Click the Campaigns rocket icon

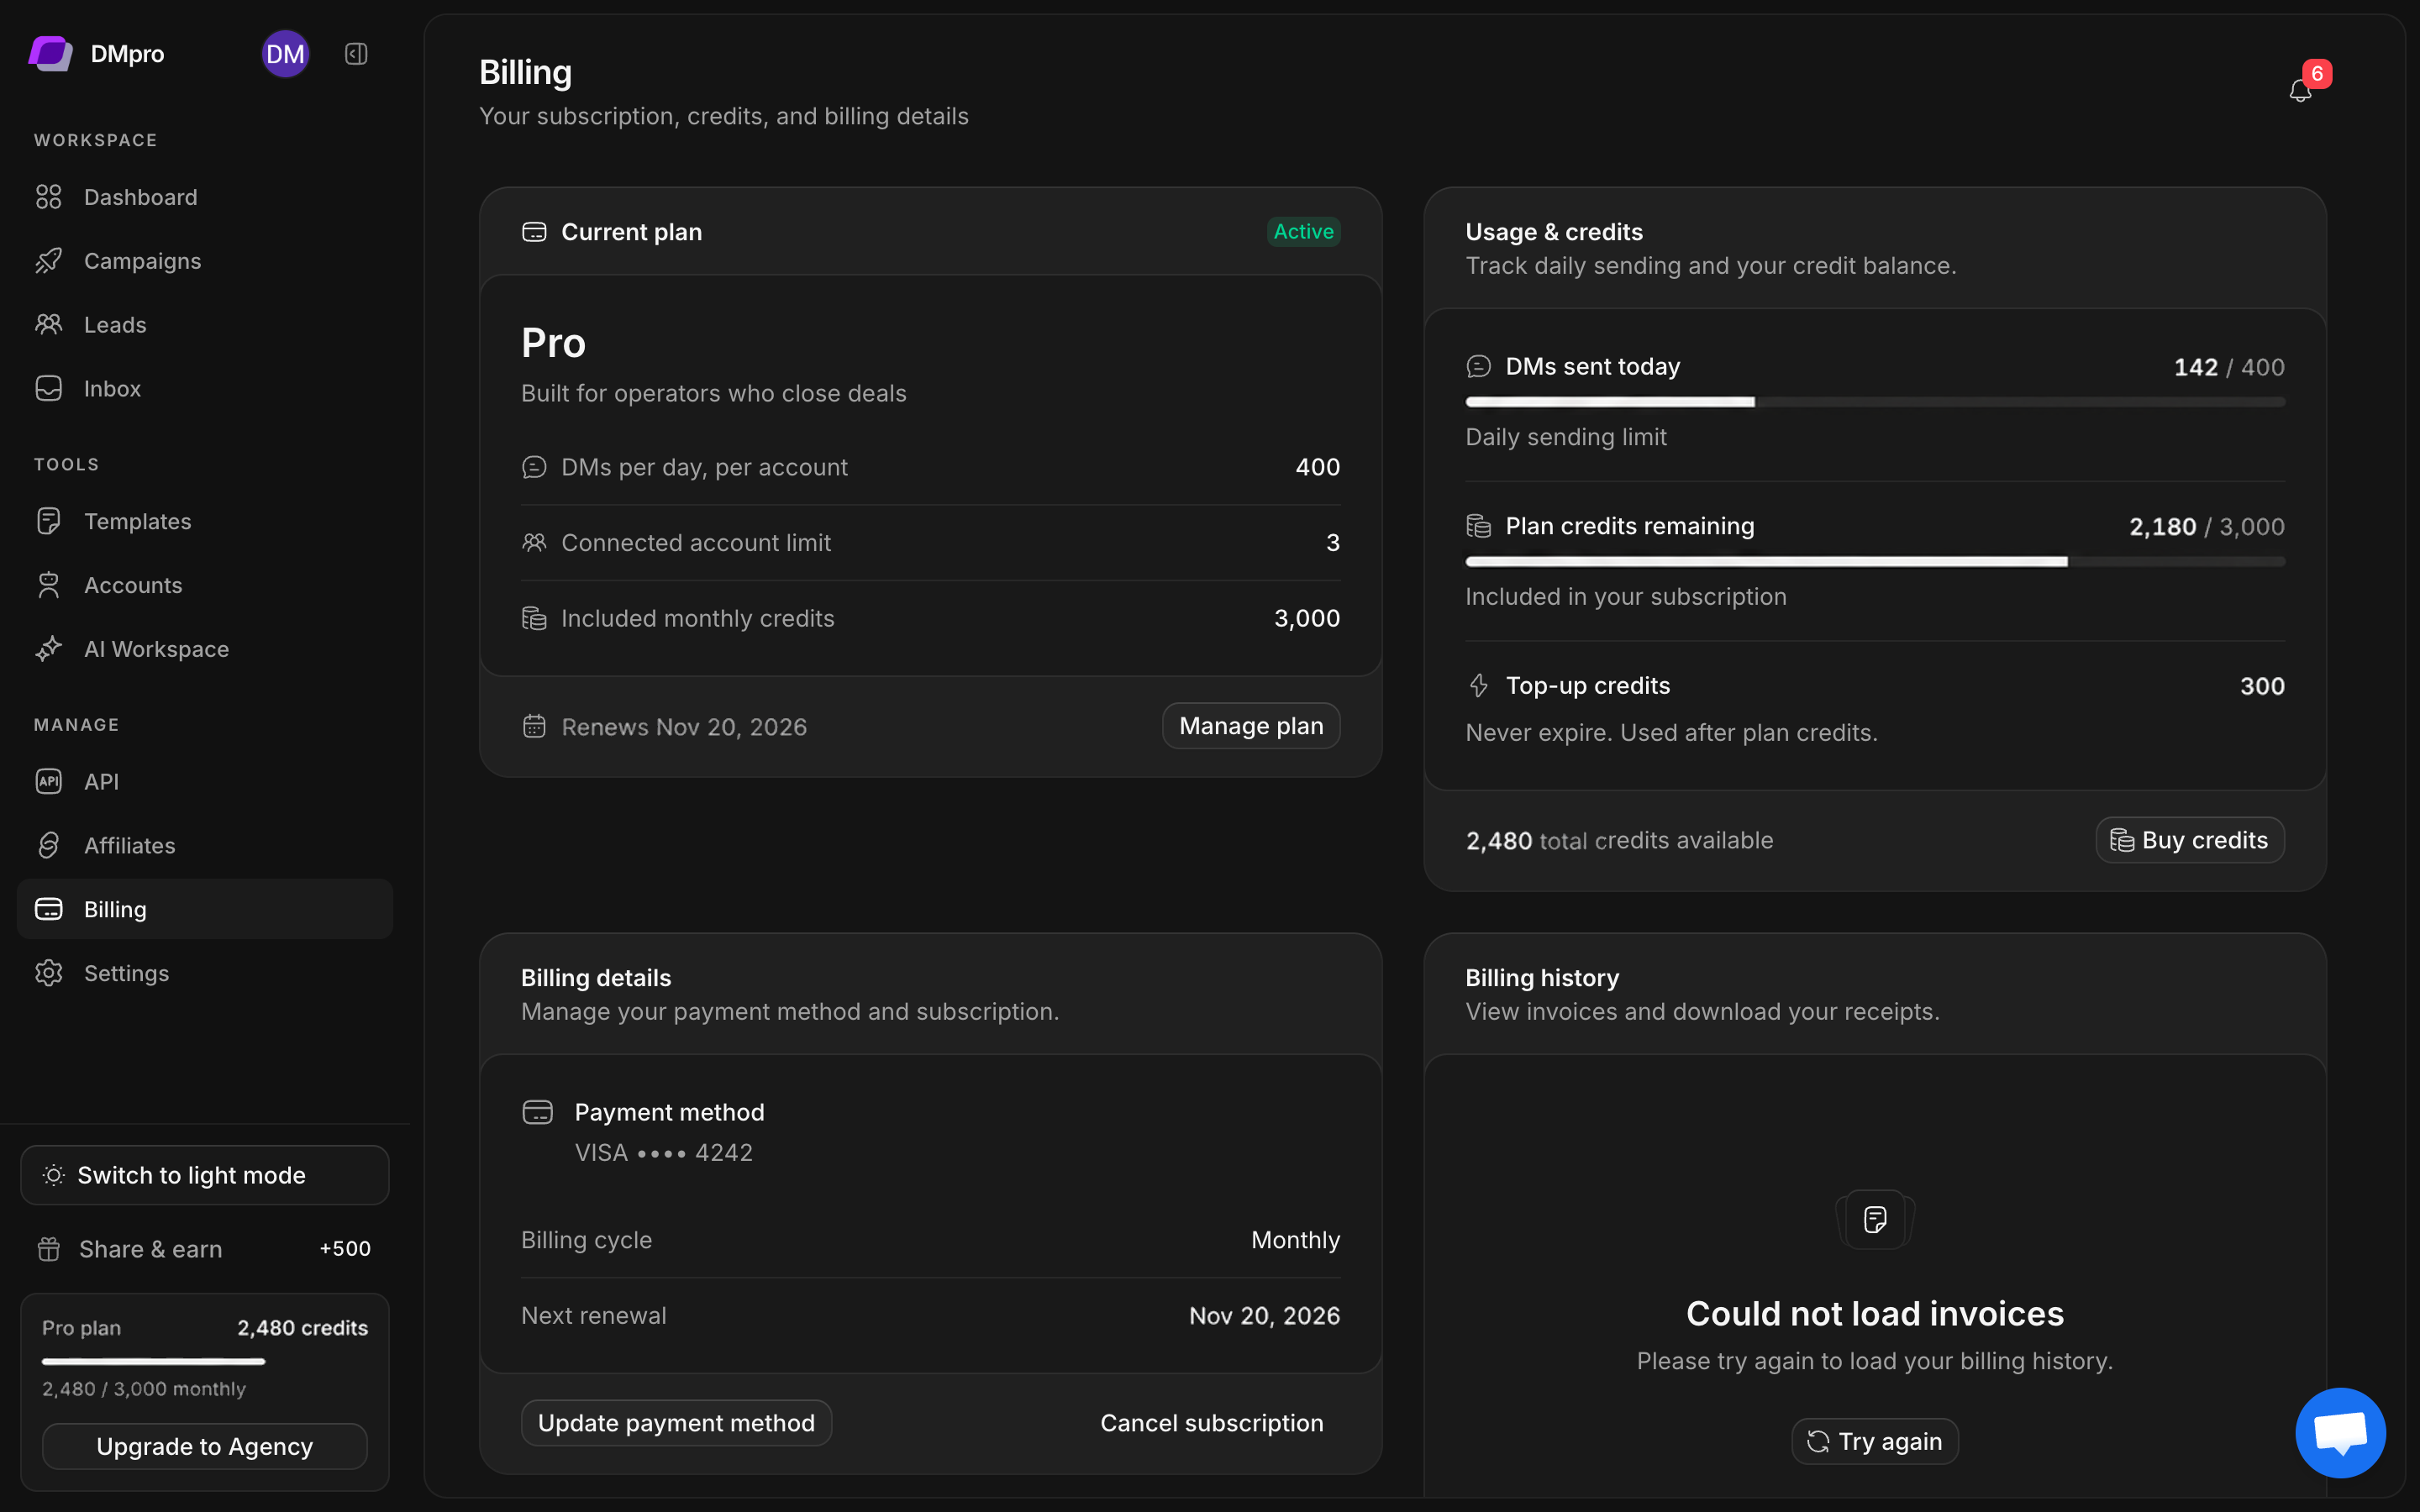pos(49,261)
